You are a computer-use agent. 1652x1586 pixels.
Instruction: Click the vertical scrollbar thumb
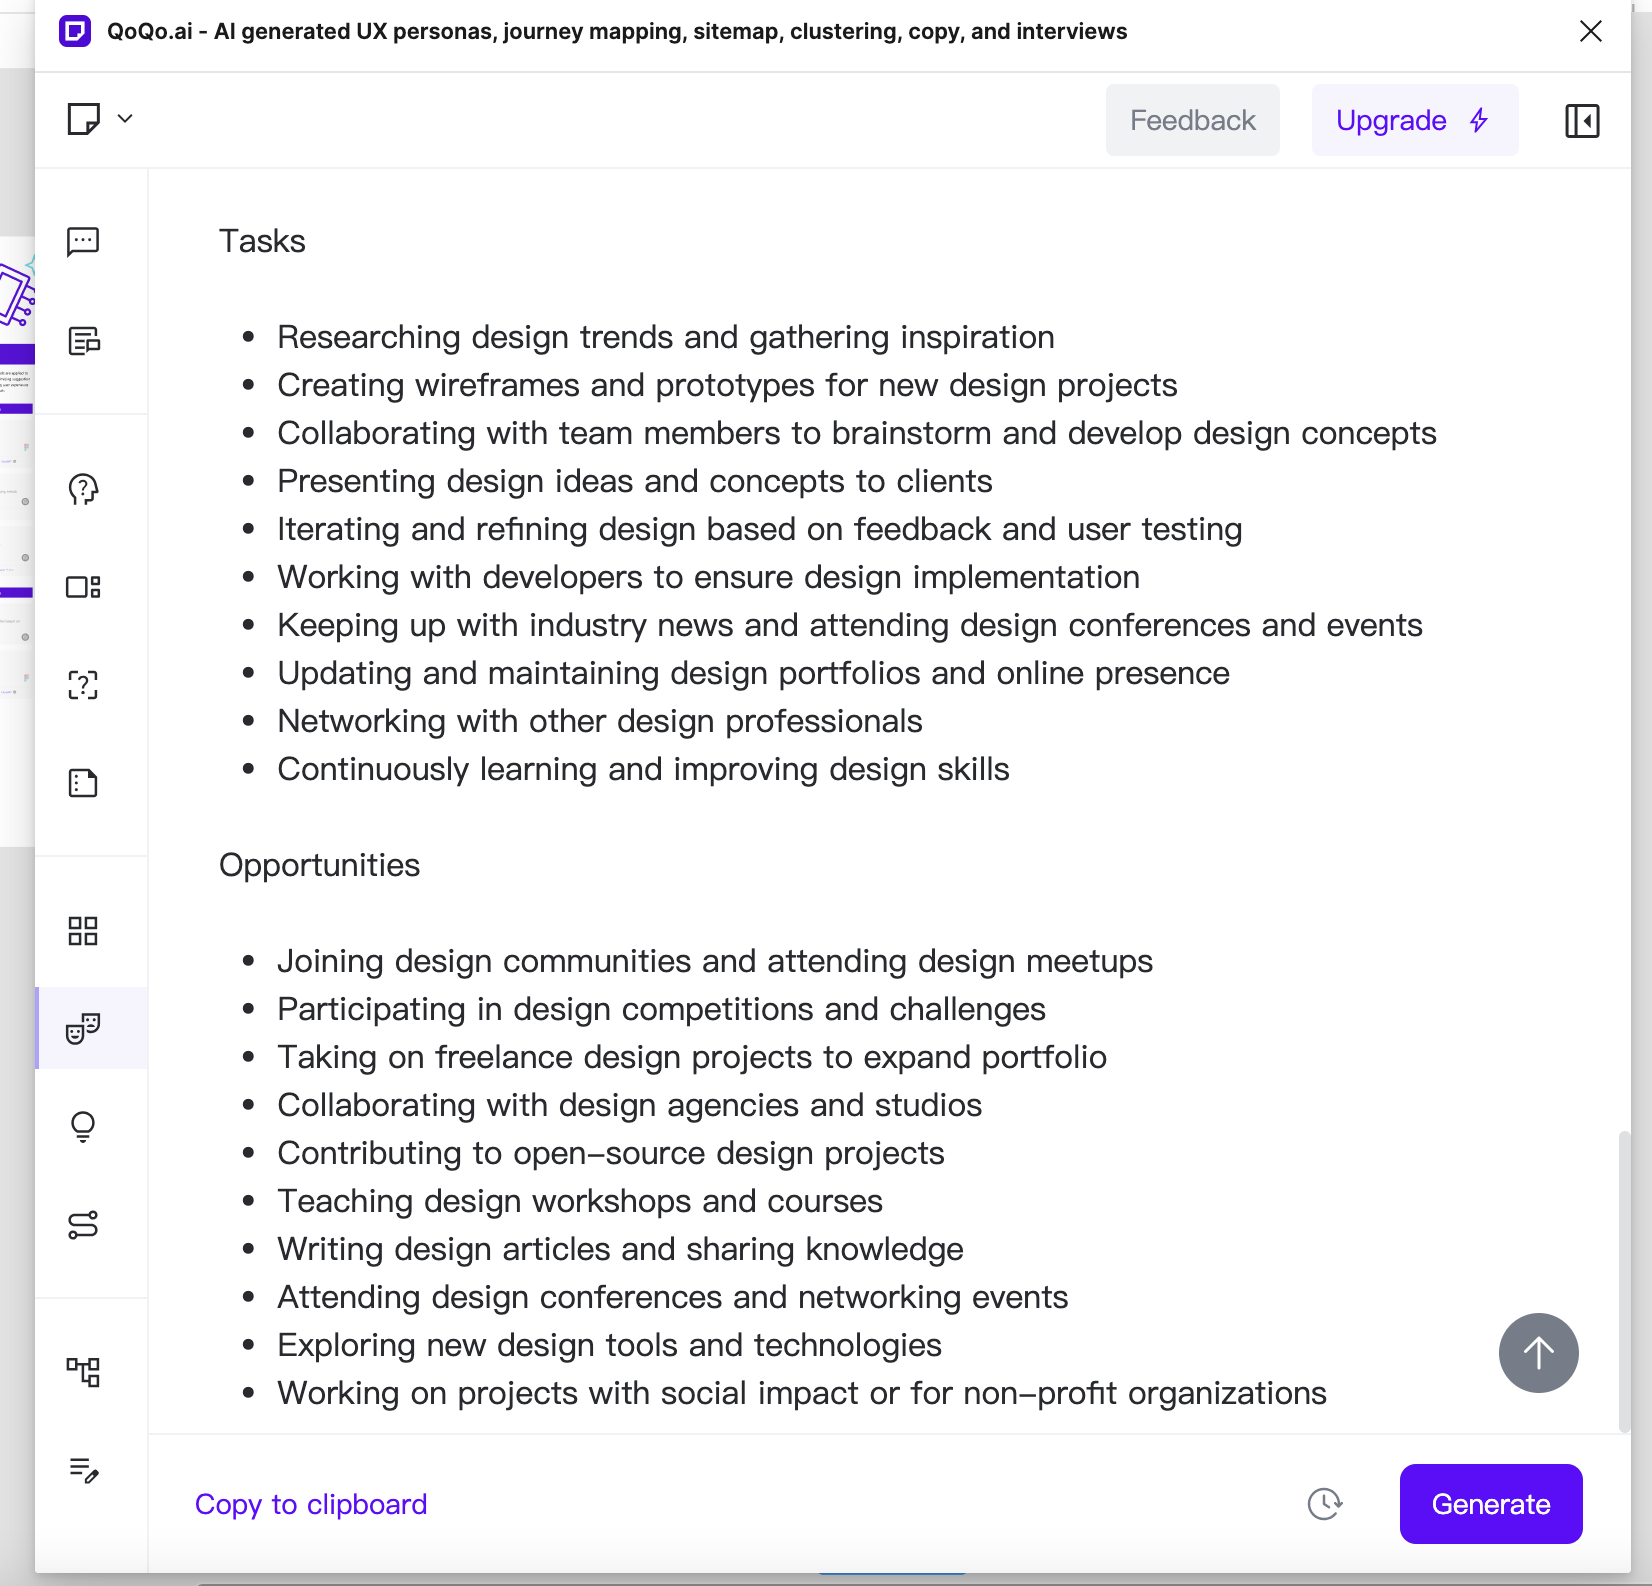click(1624, 1280)
